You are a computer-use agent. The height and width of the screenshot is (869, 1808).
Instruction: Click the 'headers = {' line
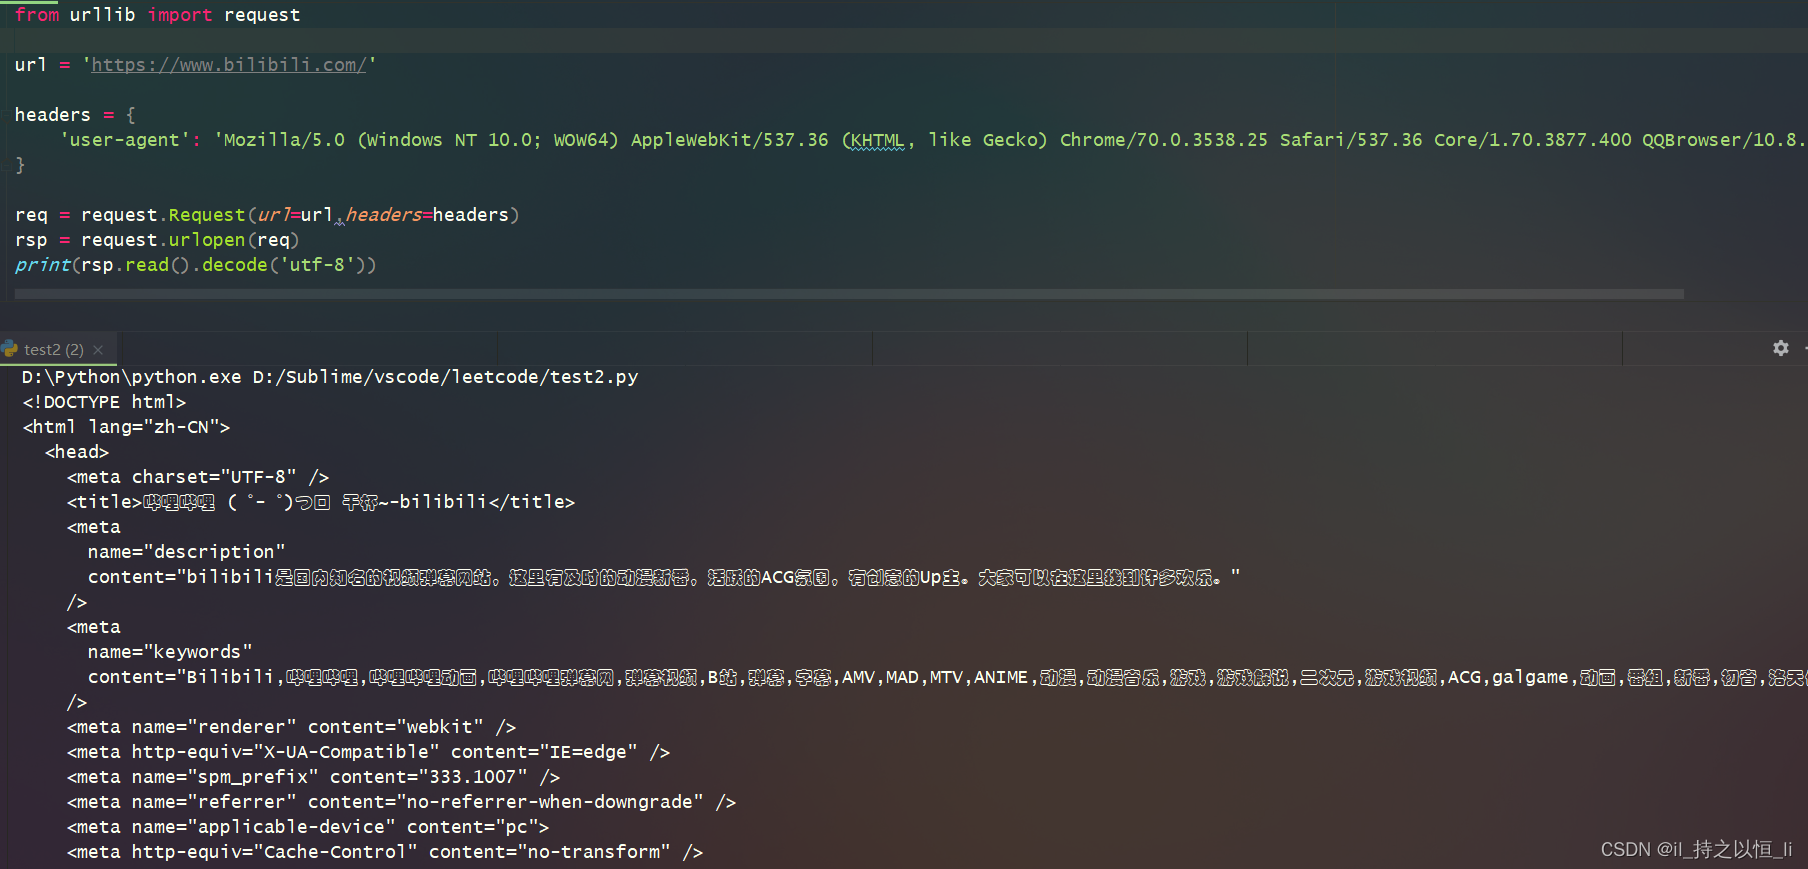(75, 115)
